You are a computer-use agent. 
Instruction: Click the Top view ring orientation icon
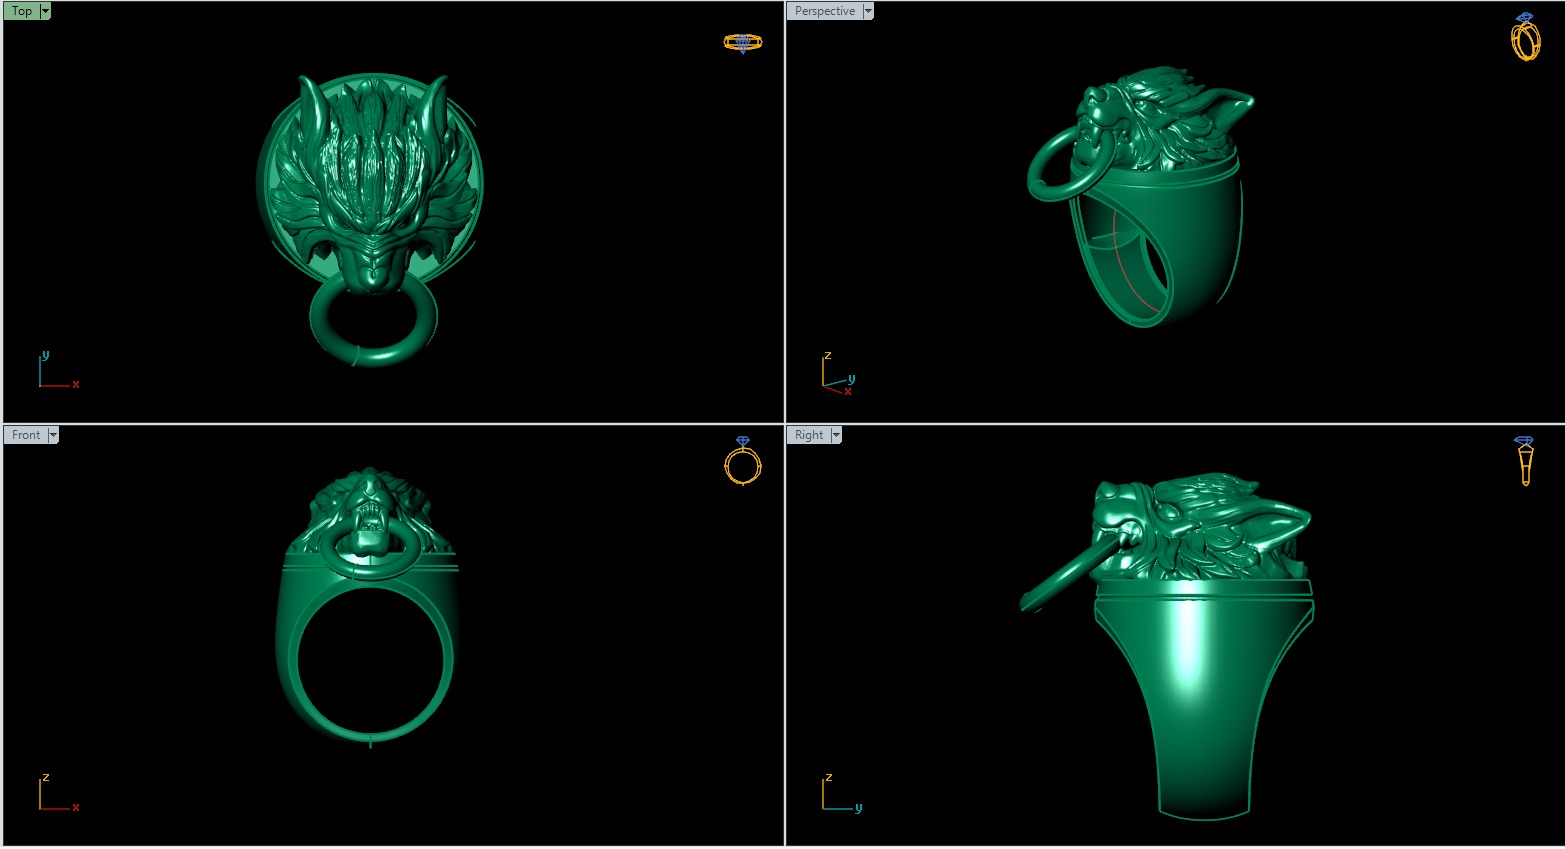[x=743, y=43]
